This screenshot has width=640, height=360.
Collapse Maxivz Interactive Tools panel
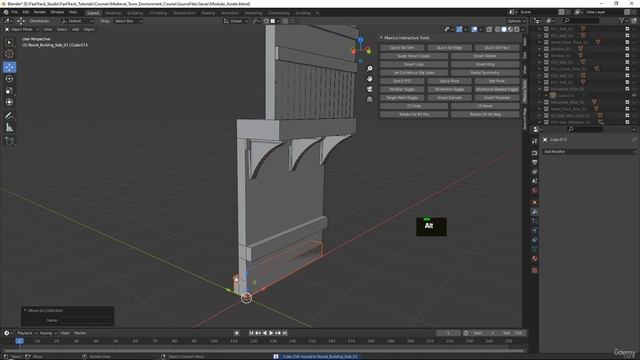tap(381, 38)
